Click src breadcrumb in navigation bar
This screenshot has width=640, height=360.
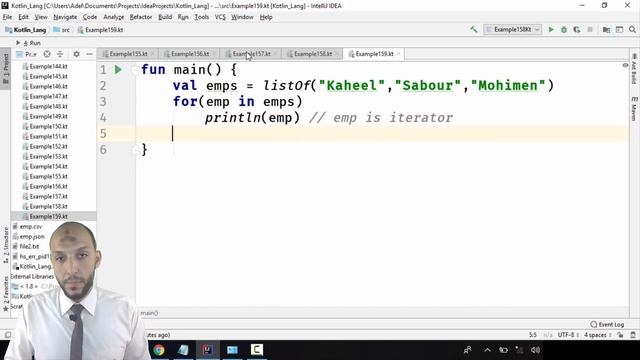62,30
